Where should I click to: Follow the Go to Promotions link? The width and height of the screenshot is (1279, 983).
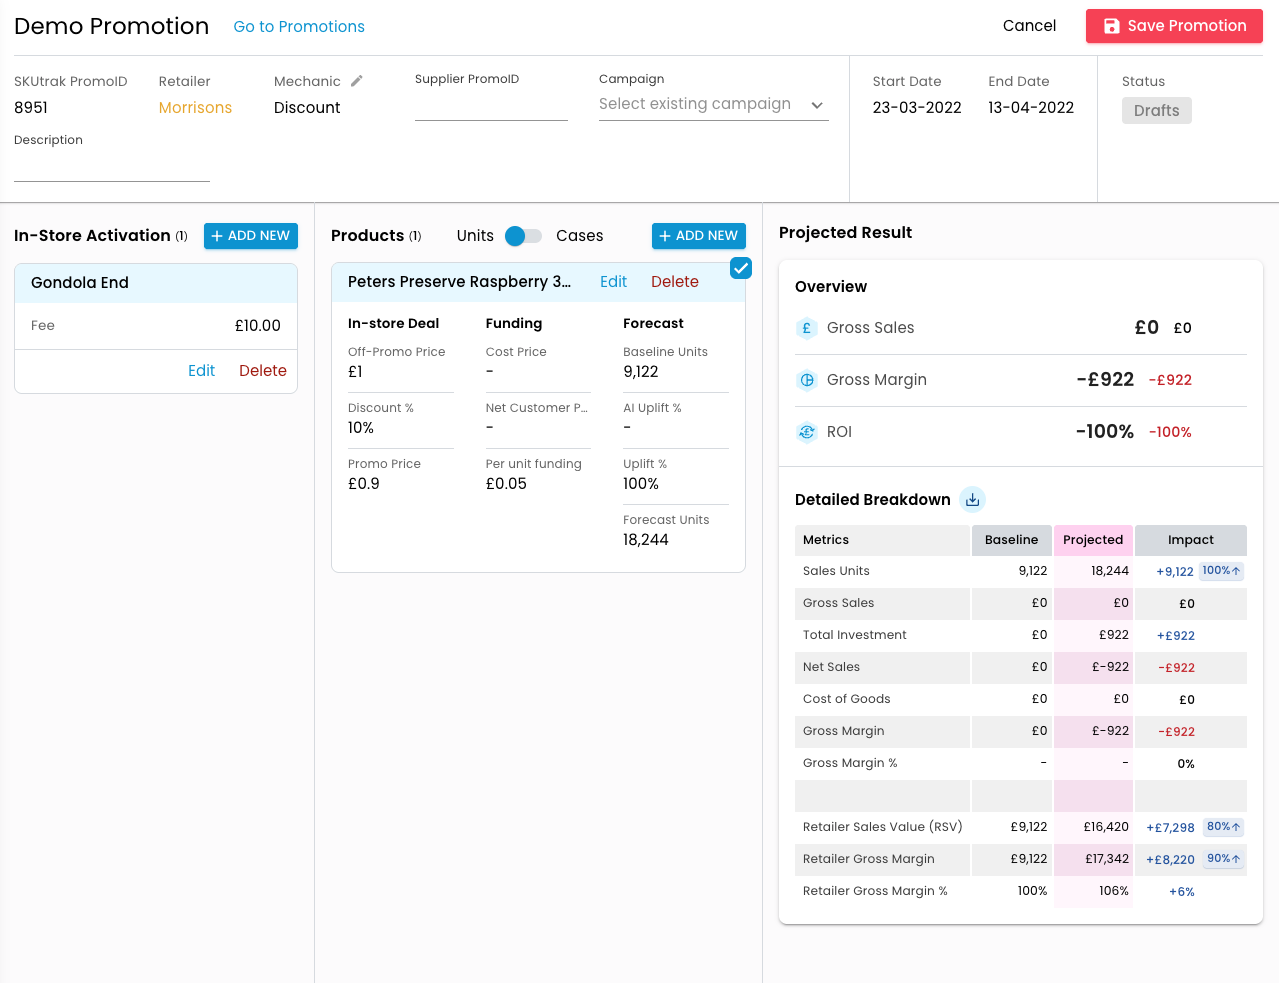[x=299, y=27]
